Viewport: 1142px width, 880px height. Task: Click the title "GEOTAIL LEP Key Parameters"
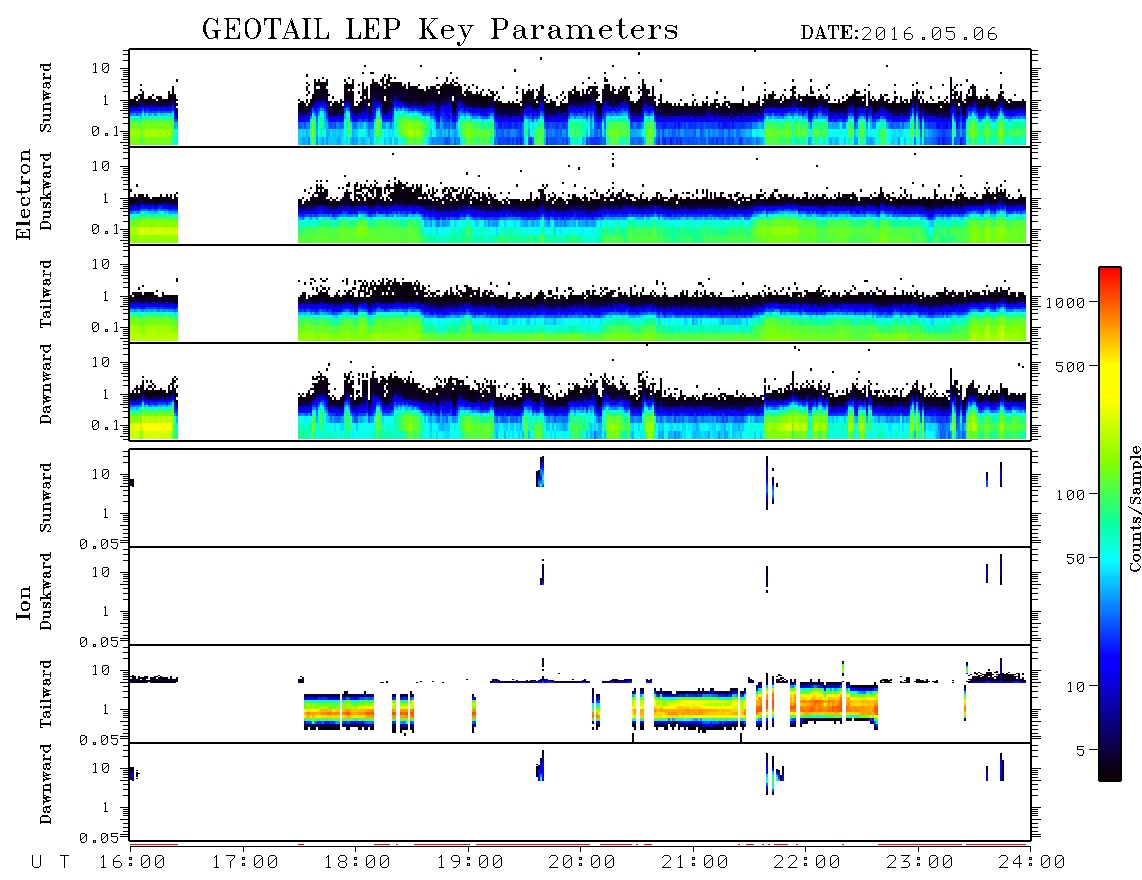[x=440, y=30]
